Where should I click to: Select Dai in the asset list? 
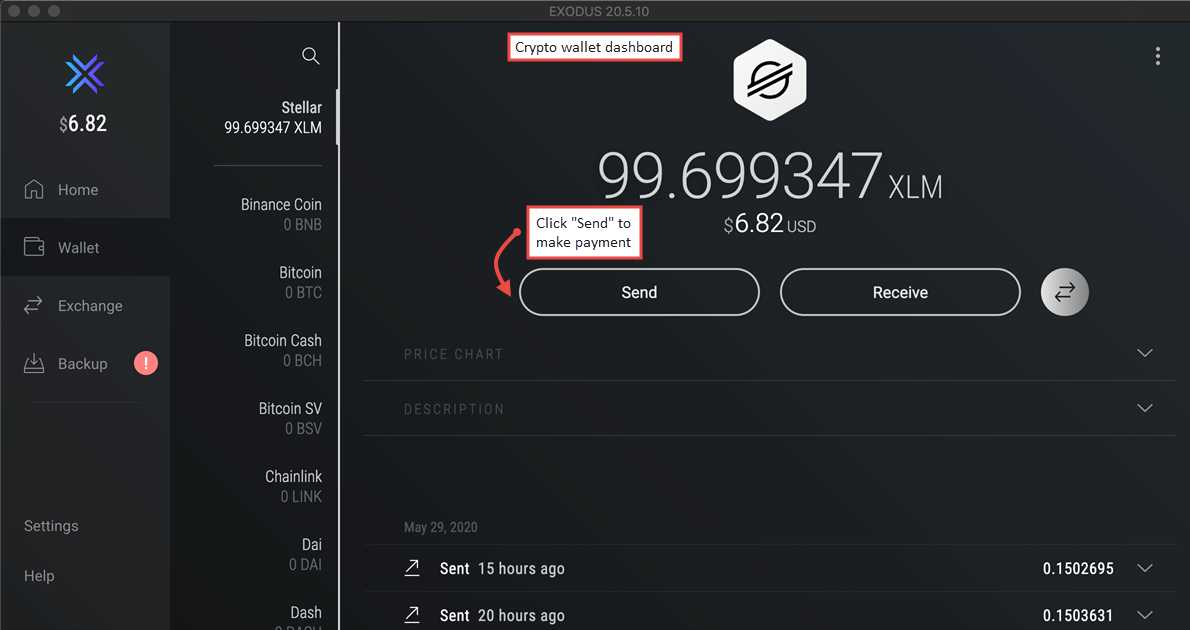(305, 554)
